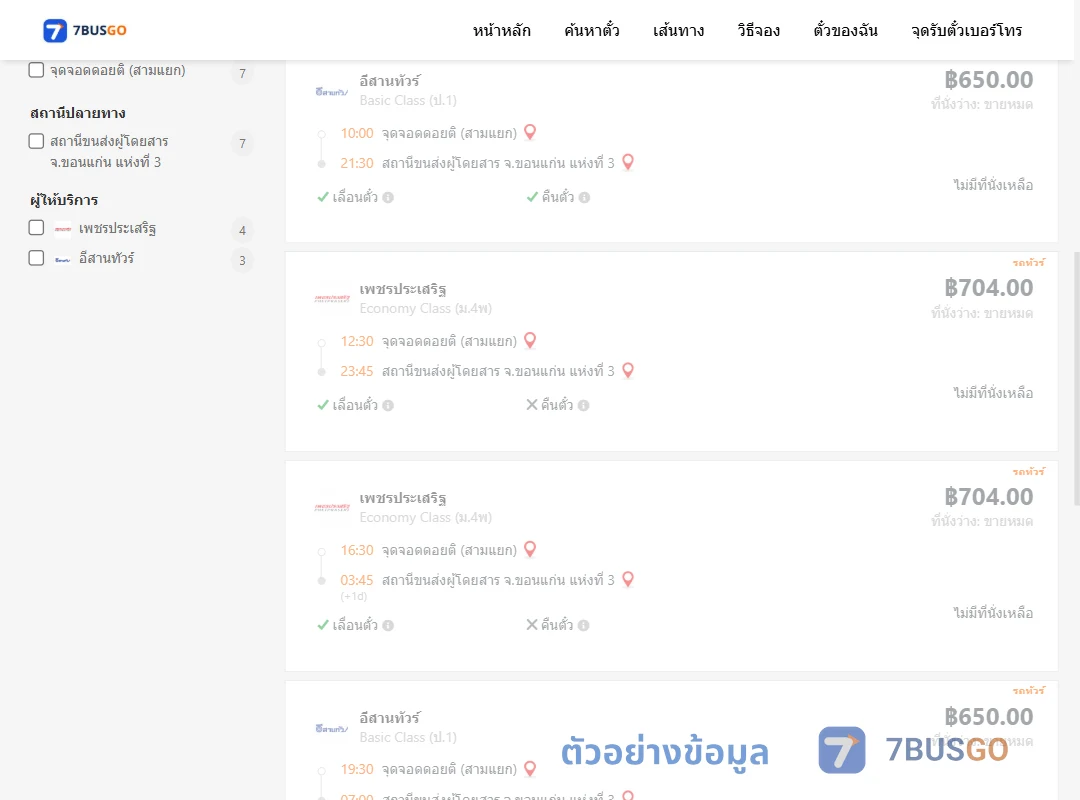Show เลื่อนตั๋ว info icon on 12:30 trip
Viewport: 1080px width, 800px height.
[x=388, y=406]
